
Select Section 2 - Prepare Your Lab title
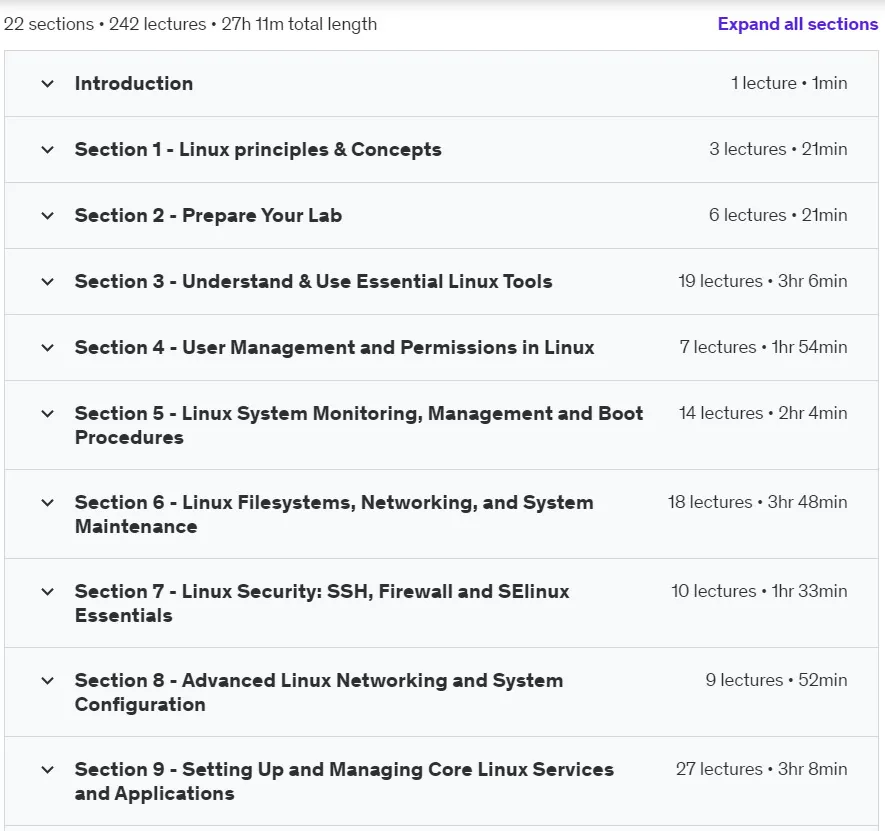208,216
